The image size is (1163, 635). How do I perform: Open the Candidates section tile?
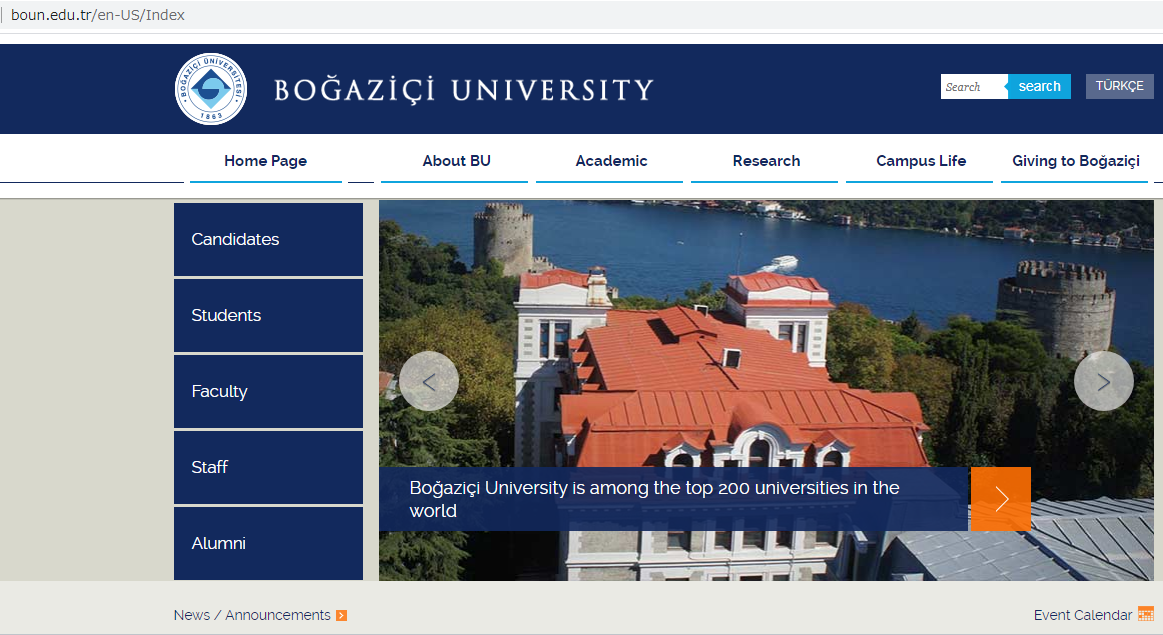click(x=268, y=240)
